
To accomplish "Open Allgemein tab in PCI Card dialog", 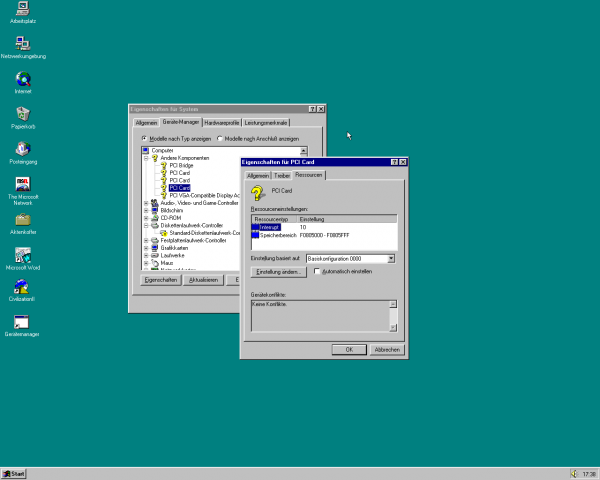I will (258, 176).
